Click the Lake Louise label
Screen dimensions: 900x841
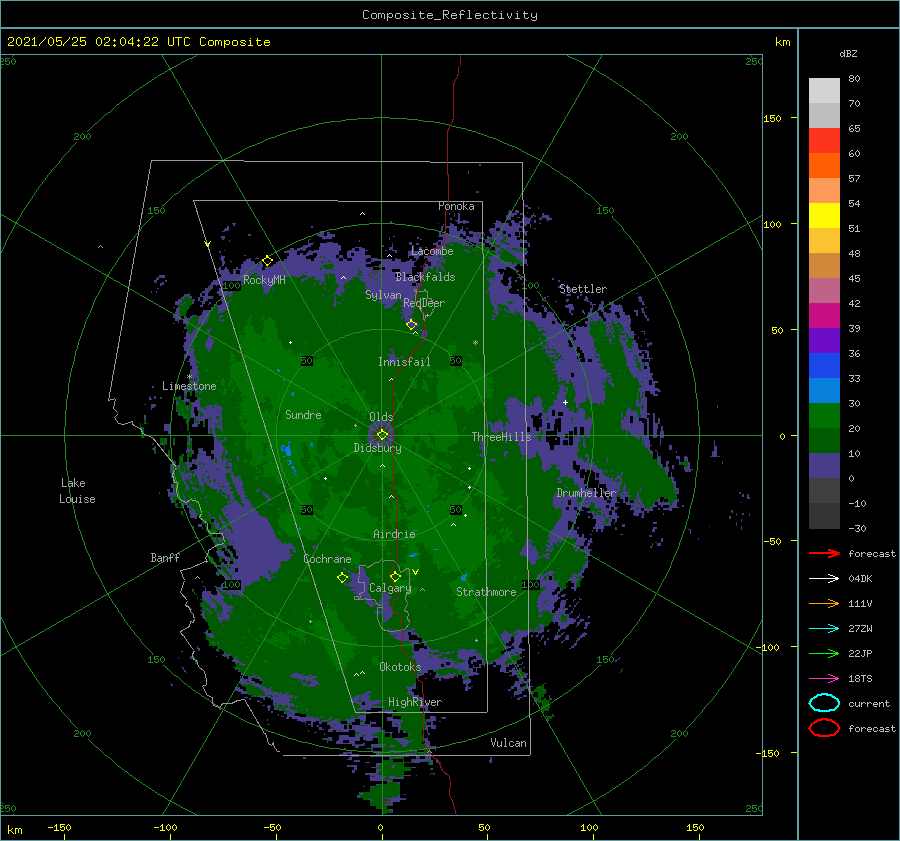point(77,491)
